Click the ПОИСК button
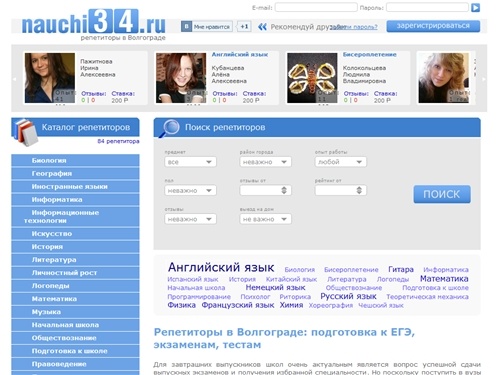The width and height of the screenshot is (500, 375). (x=442, y=194)
